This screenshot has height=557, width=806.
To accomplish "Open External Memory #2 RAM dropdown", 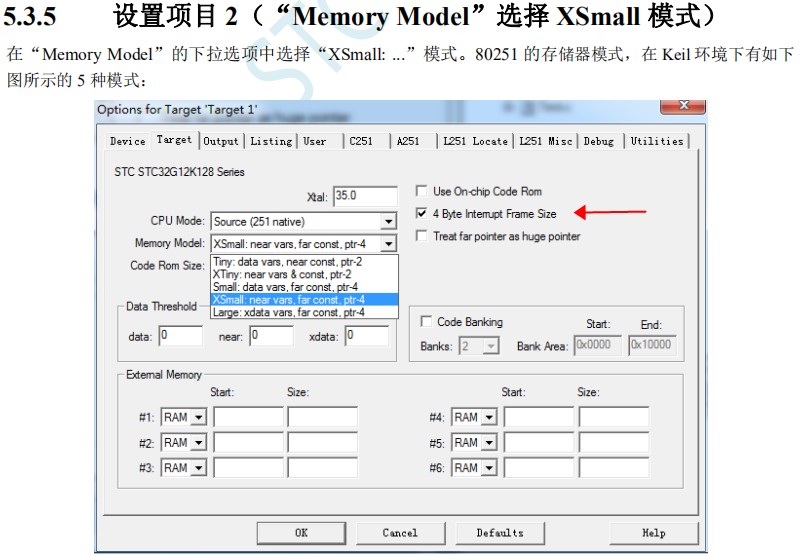I will 199,442.
